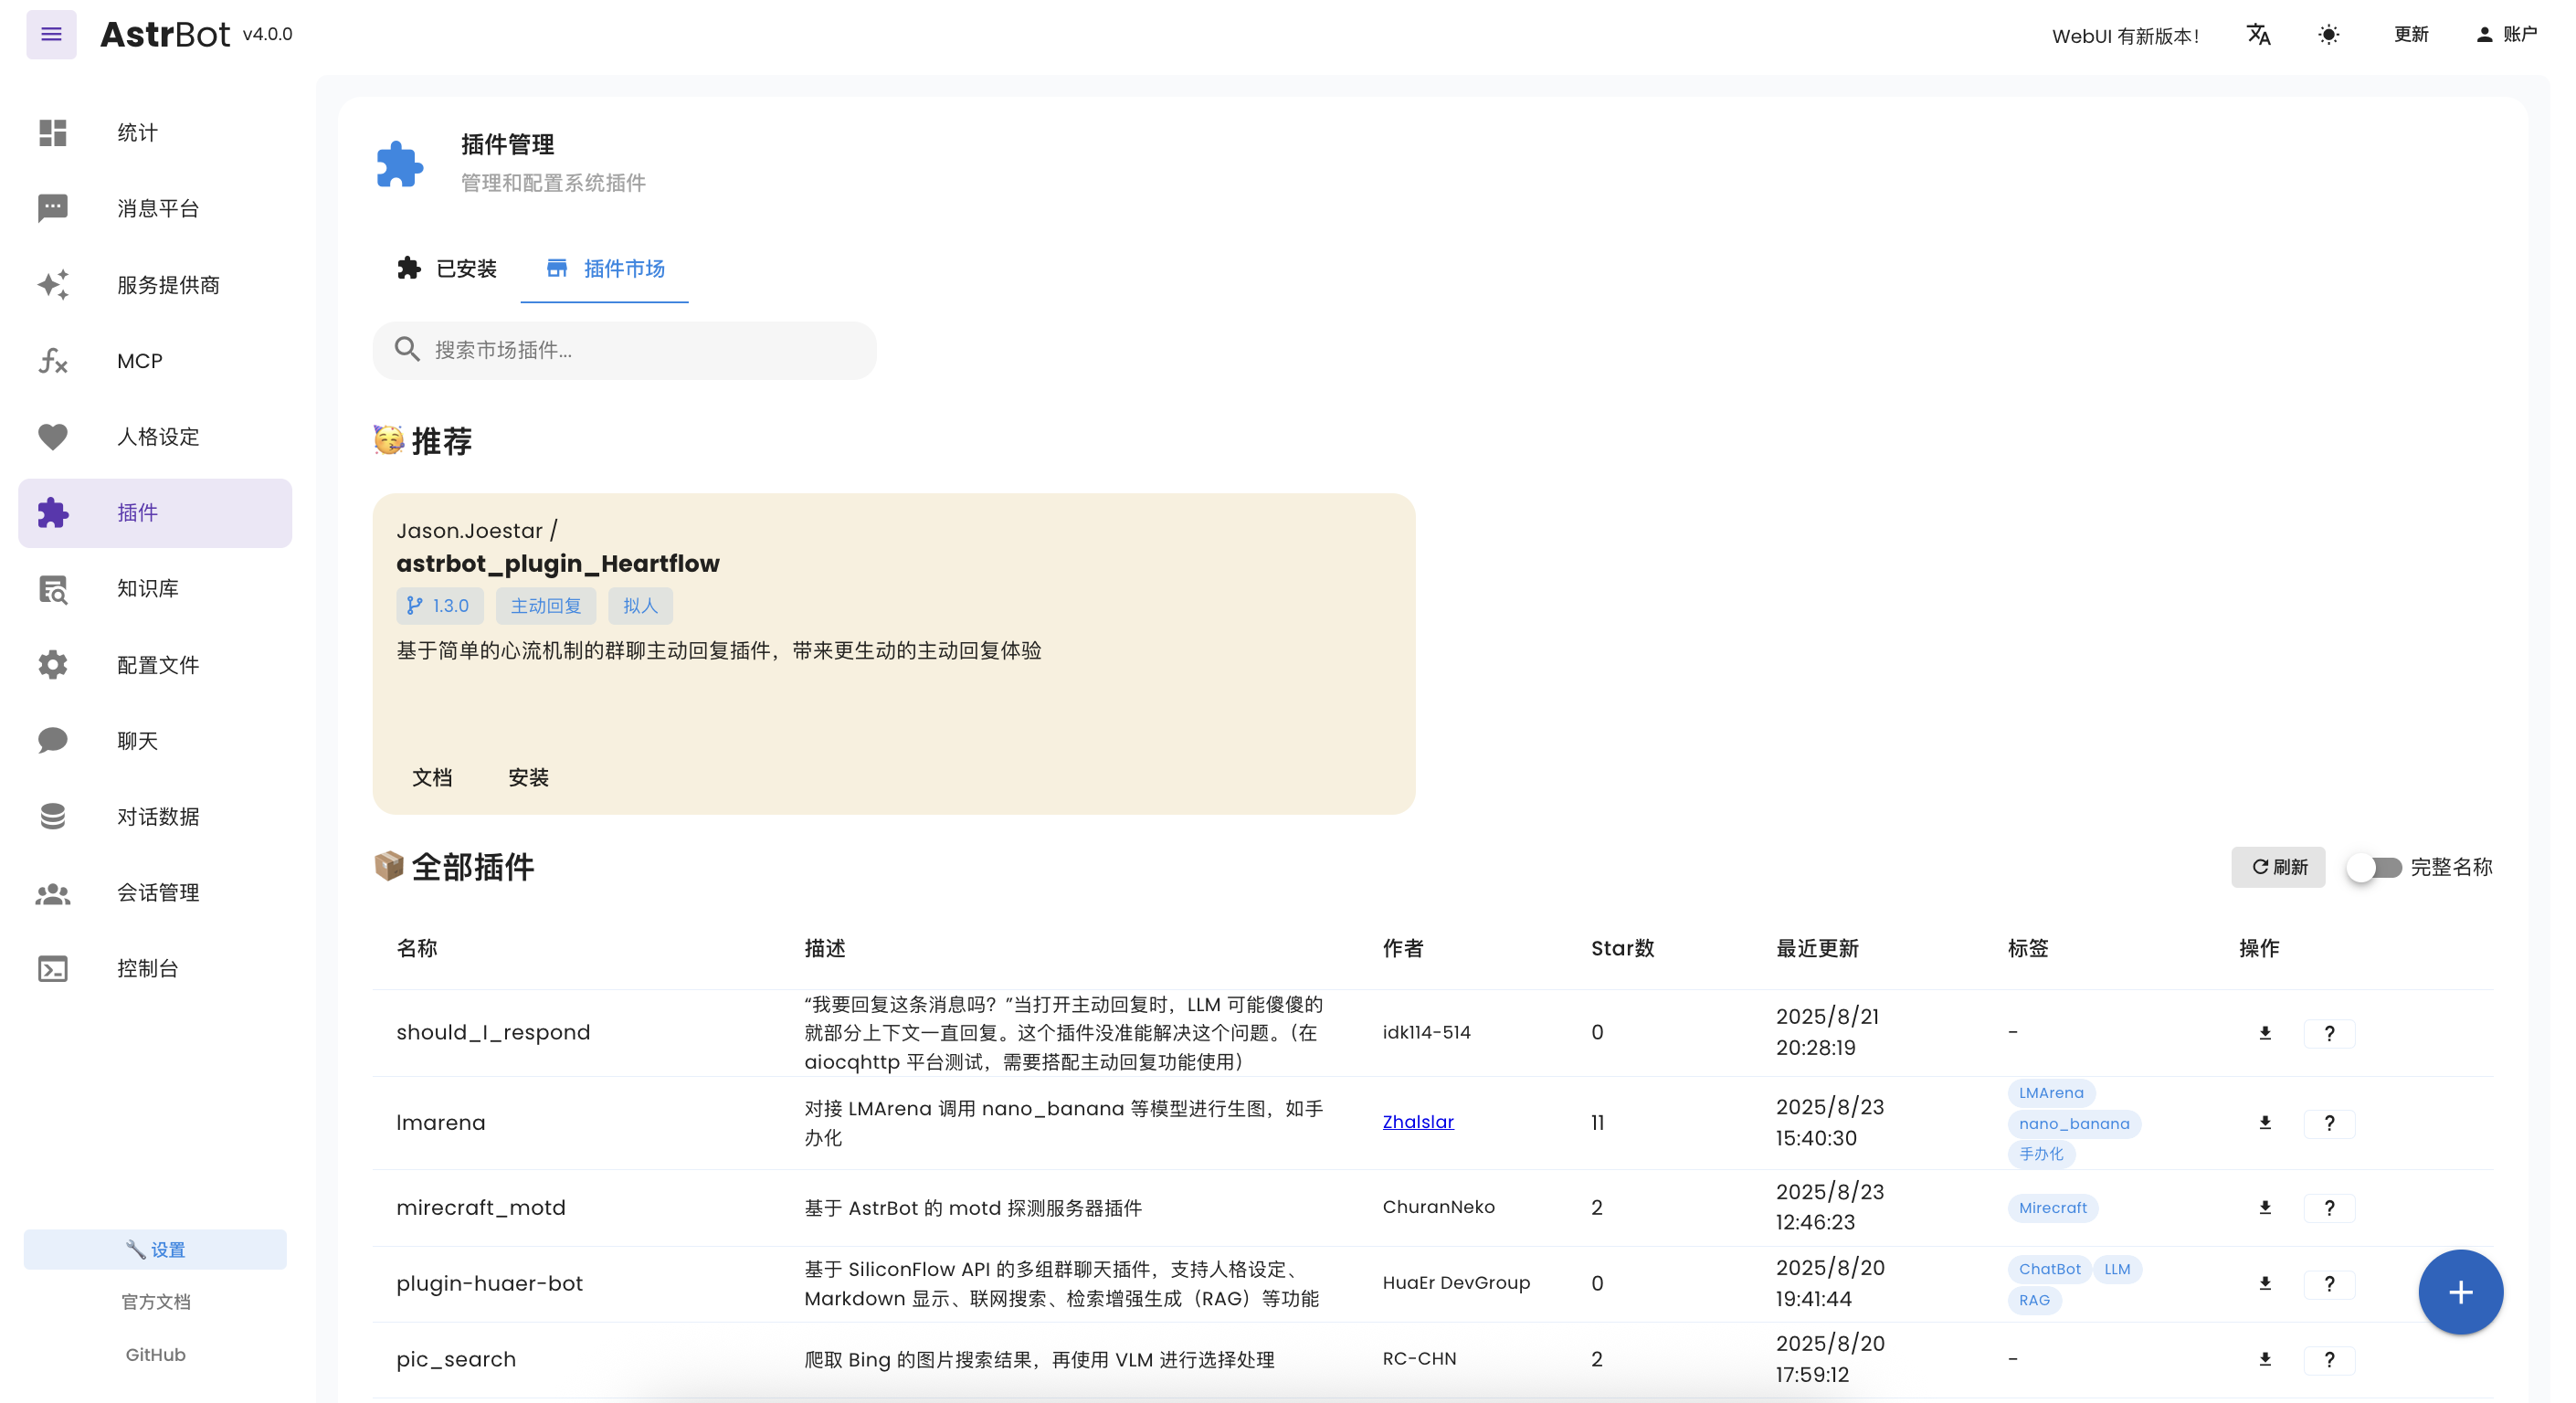Click the 刷新 refresh button

[2278, 867]
